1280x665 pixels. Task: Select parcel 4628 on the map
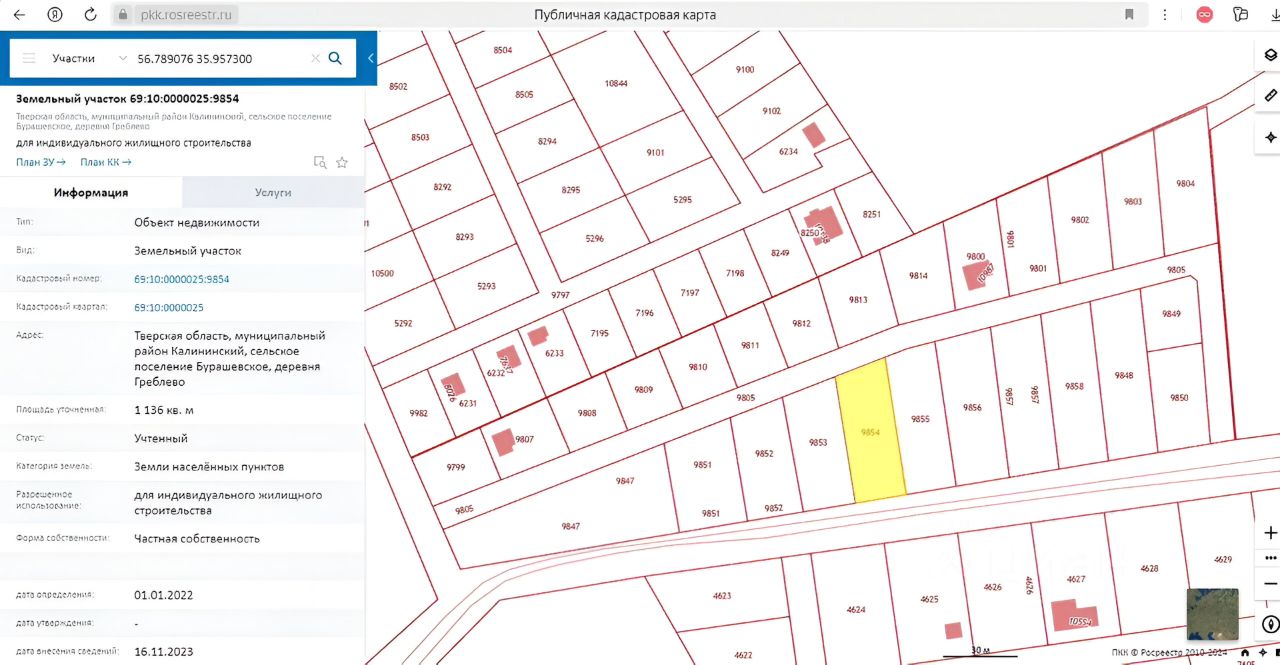(1149, 568)
